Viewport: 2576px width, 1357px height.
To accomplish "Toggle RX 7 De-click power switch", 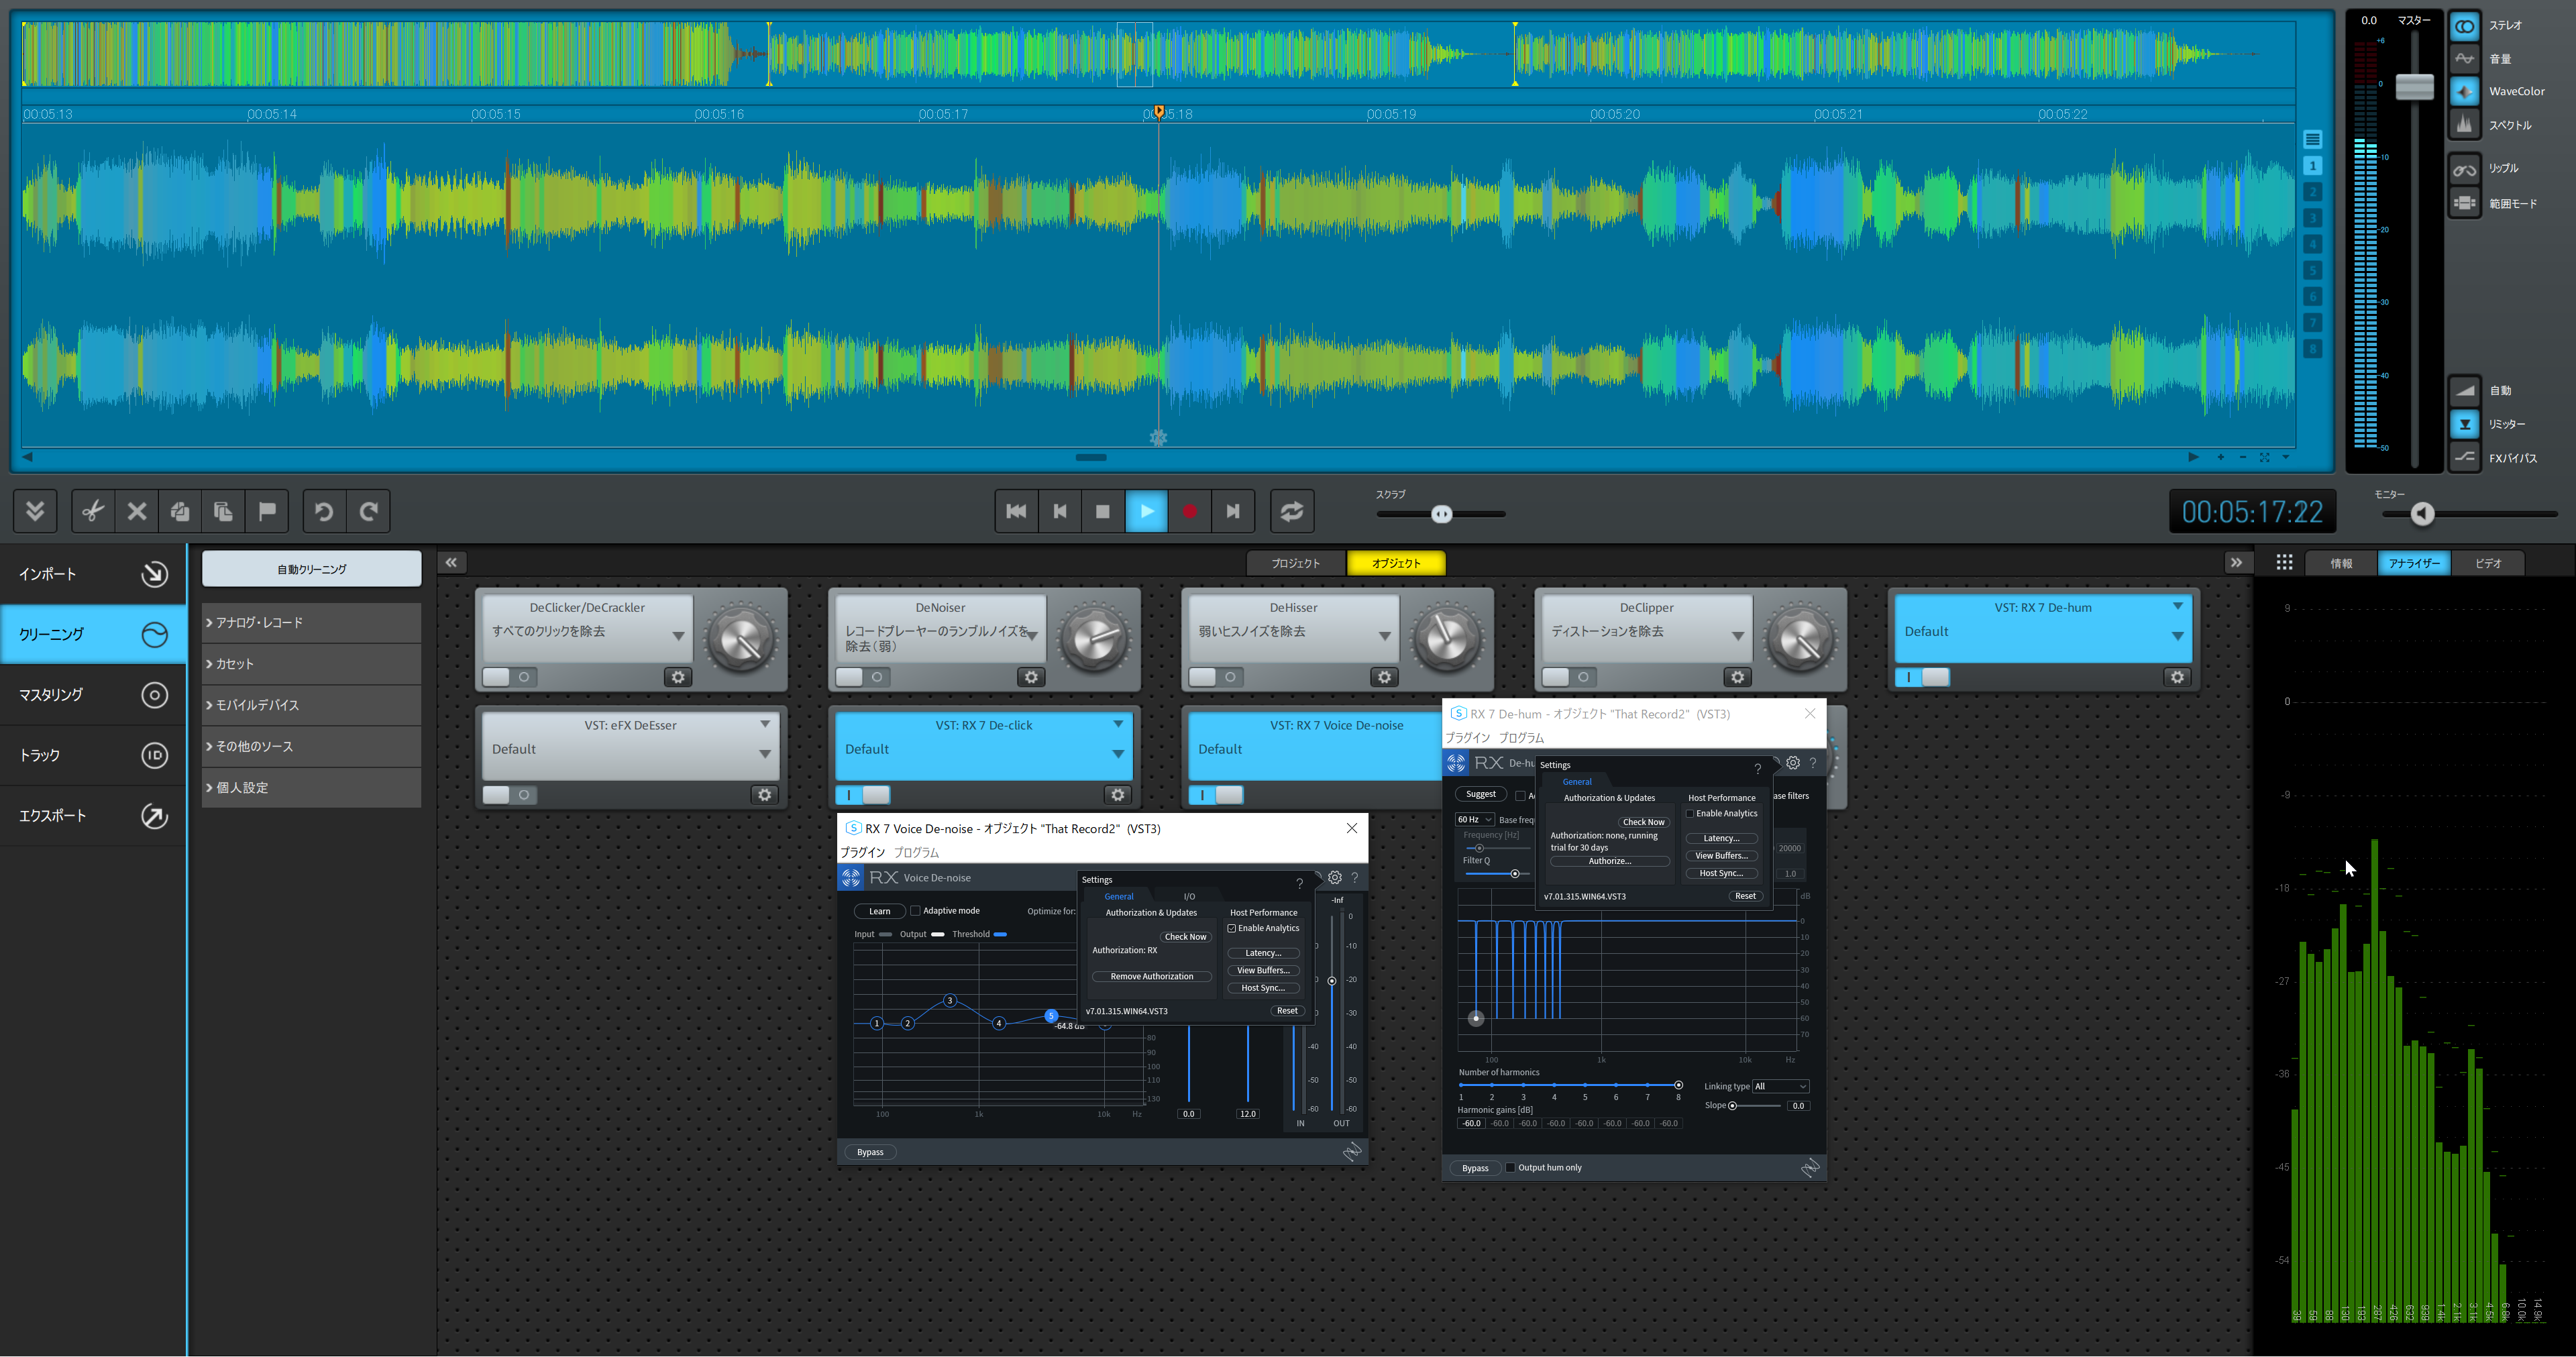I will 863,795.
